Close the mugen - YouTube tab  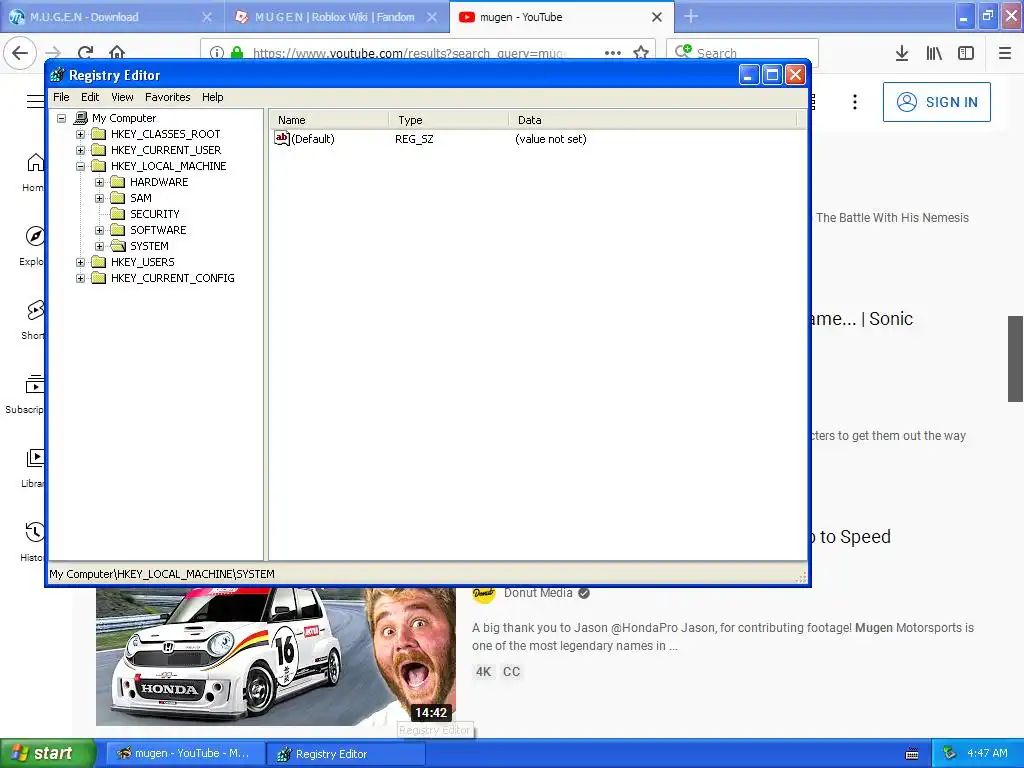(657, 17)
